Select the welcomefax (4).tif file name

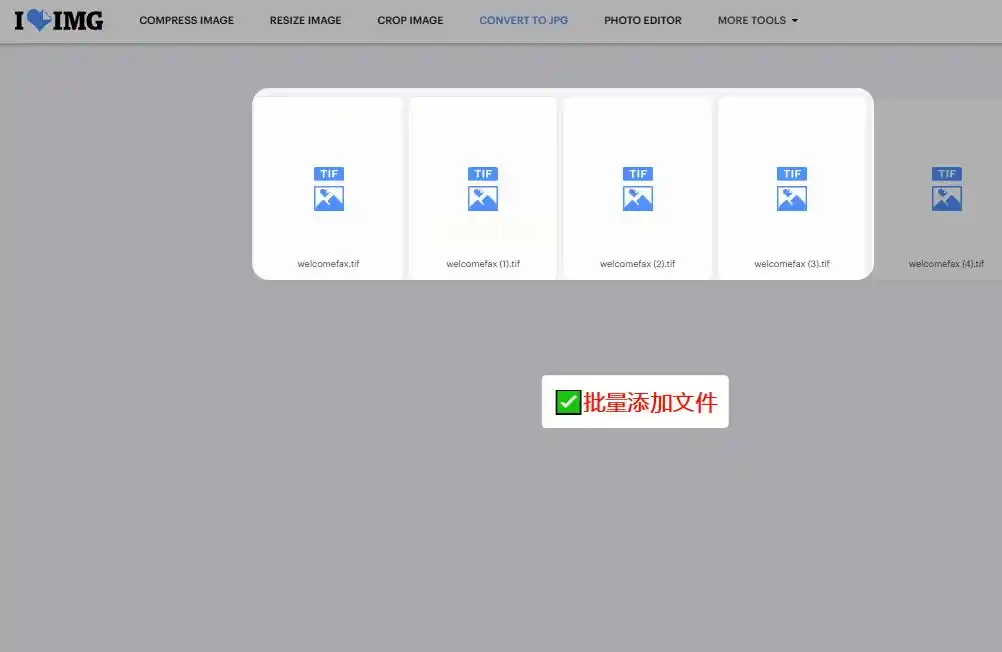click(946, 263)
